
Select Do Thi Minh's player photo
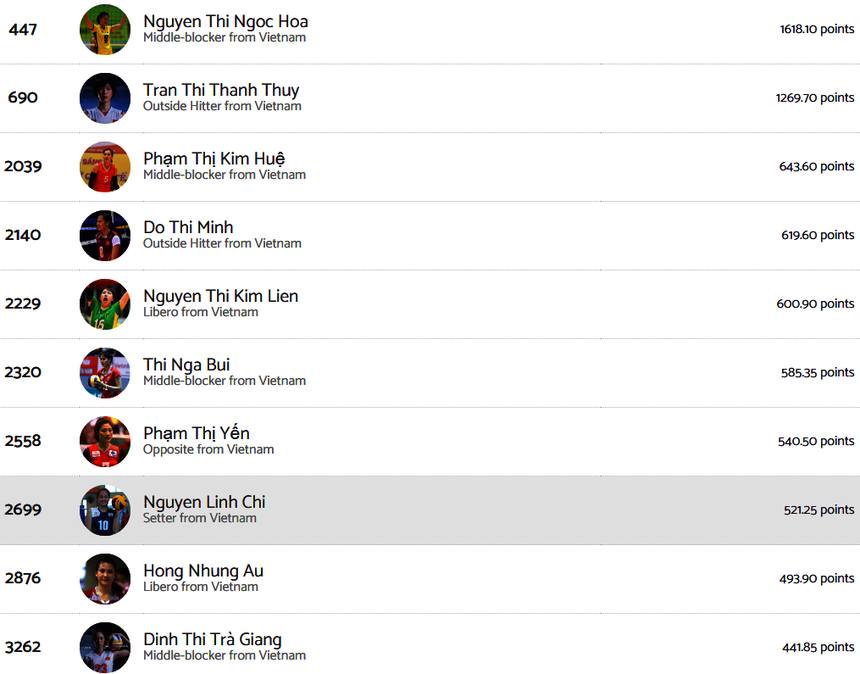[105, 235]
